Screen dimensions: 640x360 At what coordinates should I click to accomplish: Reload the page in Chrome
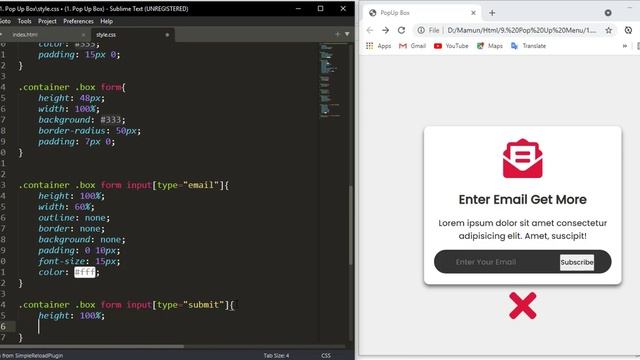pyautogui.click(x=401, y=30)
